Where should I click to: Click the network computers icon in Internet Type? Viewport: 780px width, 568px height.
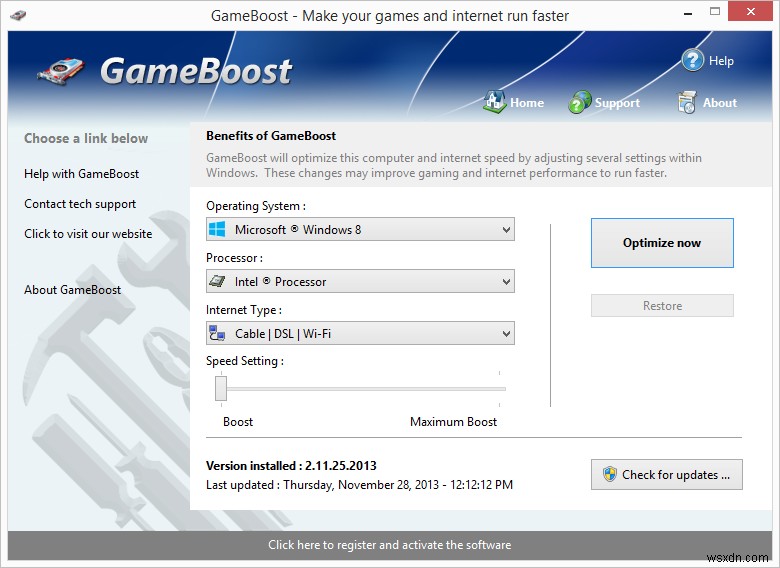(217, 333)
